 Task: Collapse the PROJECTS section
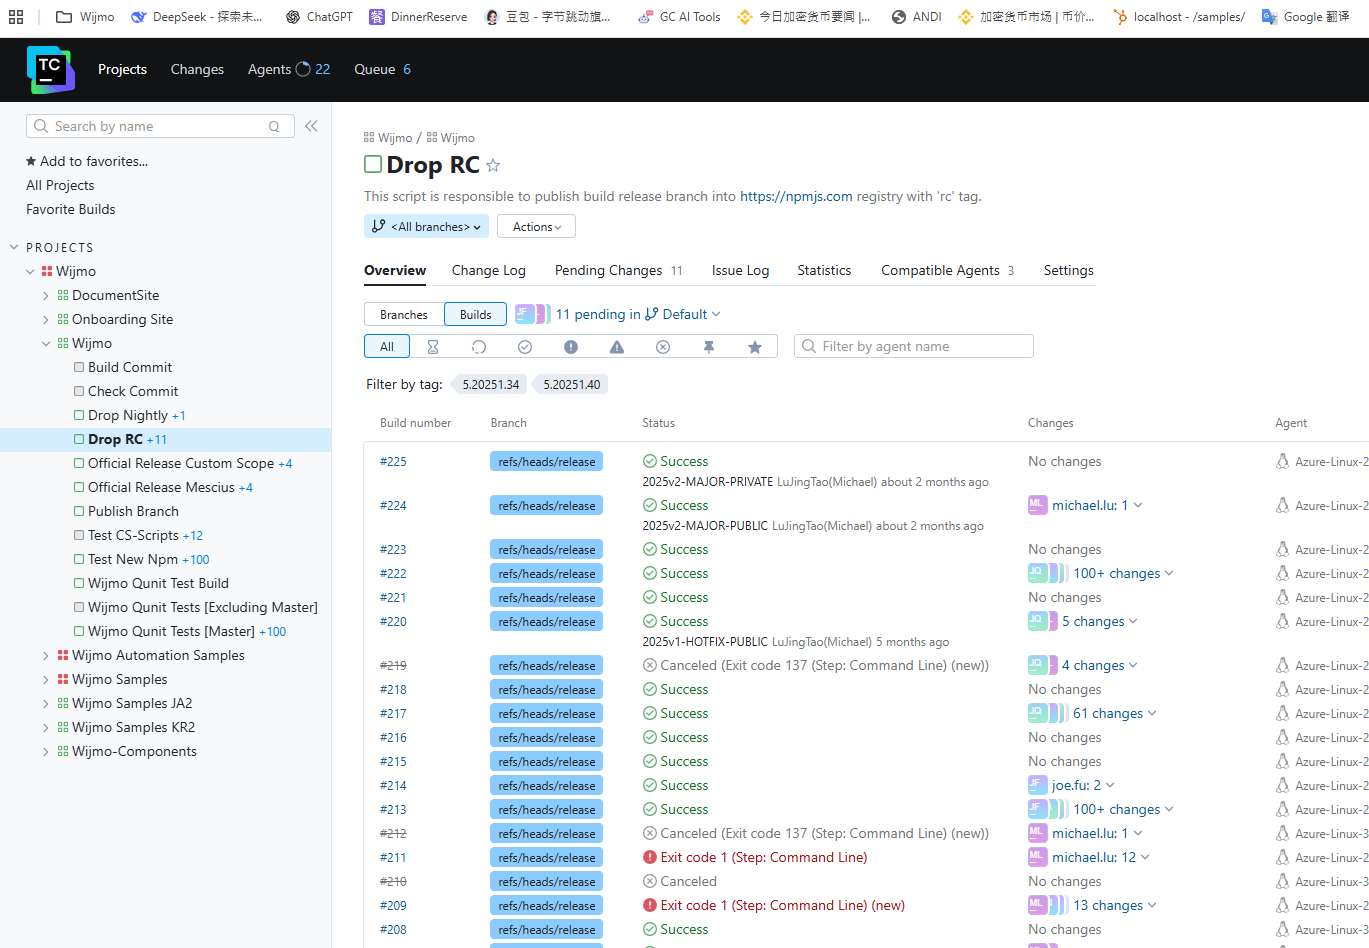pyautogui.click(x=14, y=247)
